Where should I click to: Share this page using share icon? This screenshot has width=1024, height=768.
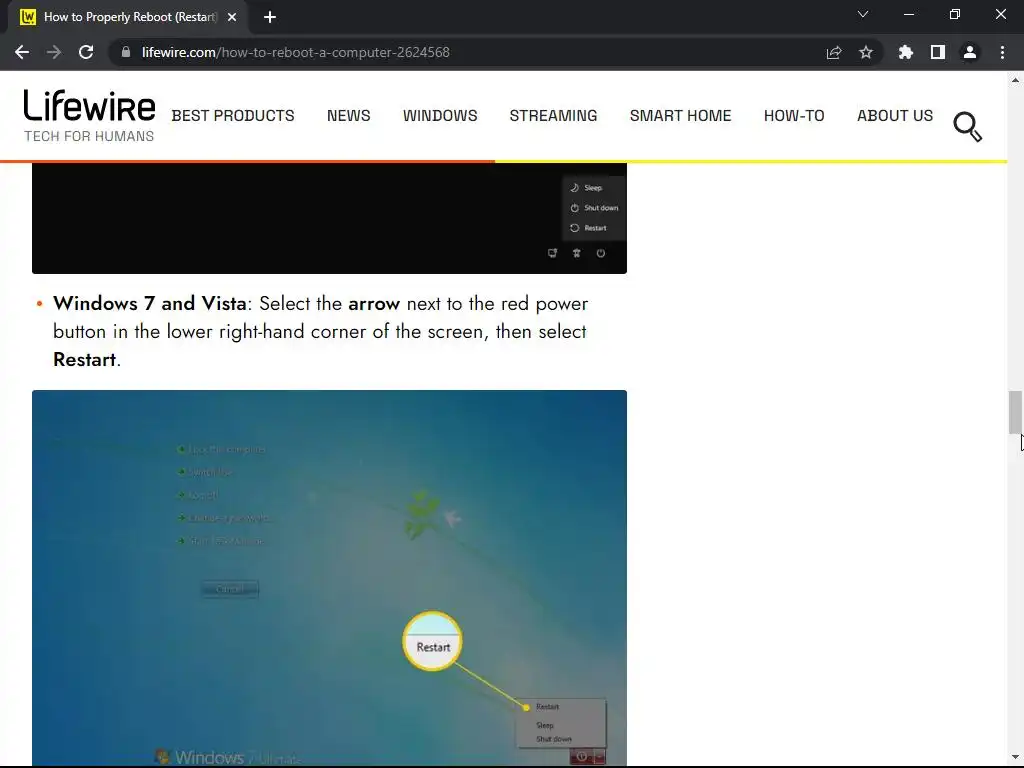(834, 52)
